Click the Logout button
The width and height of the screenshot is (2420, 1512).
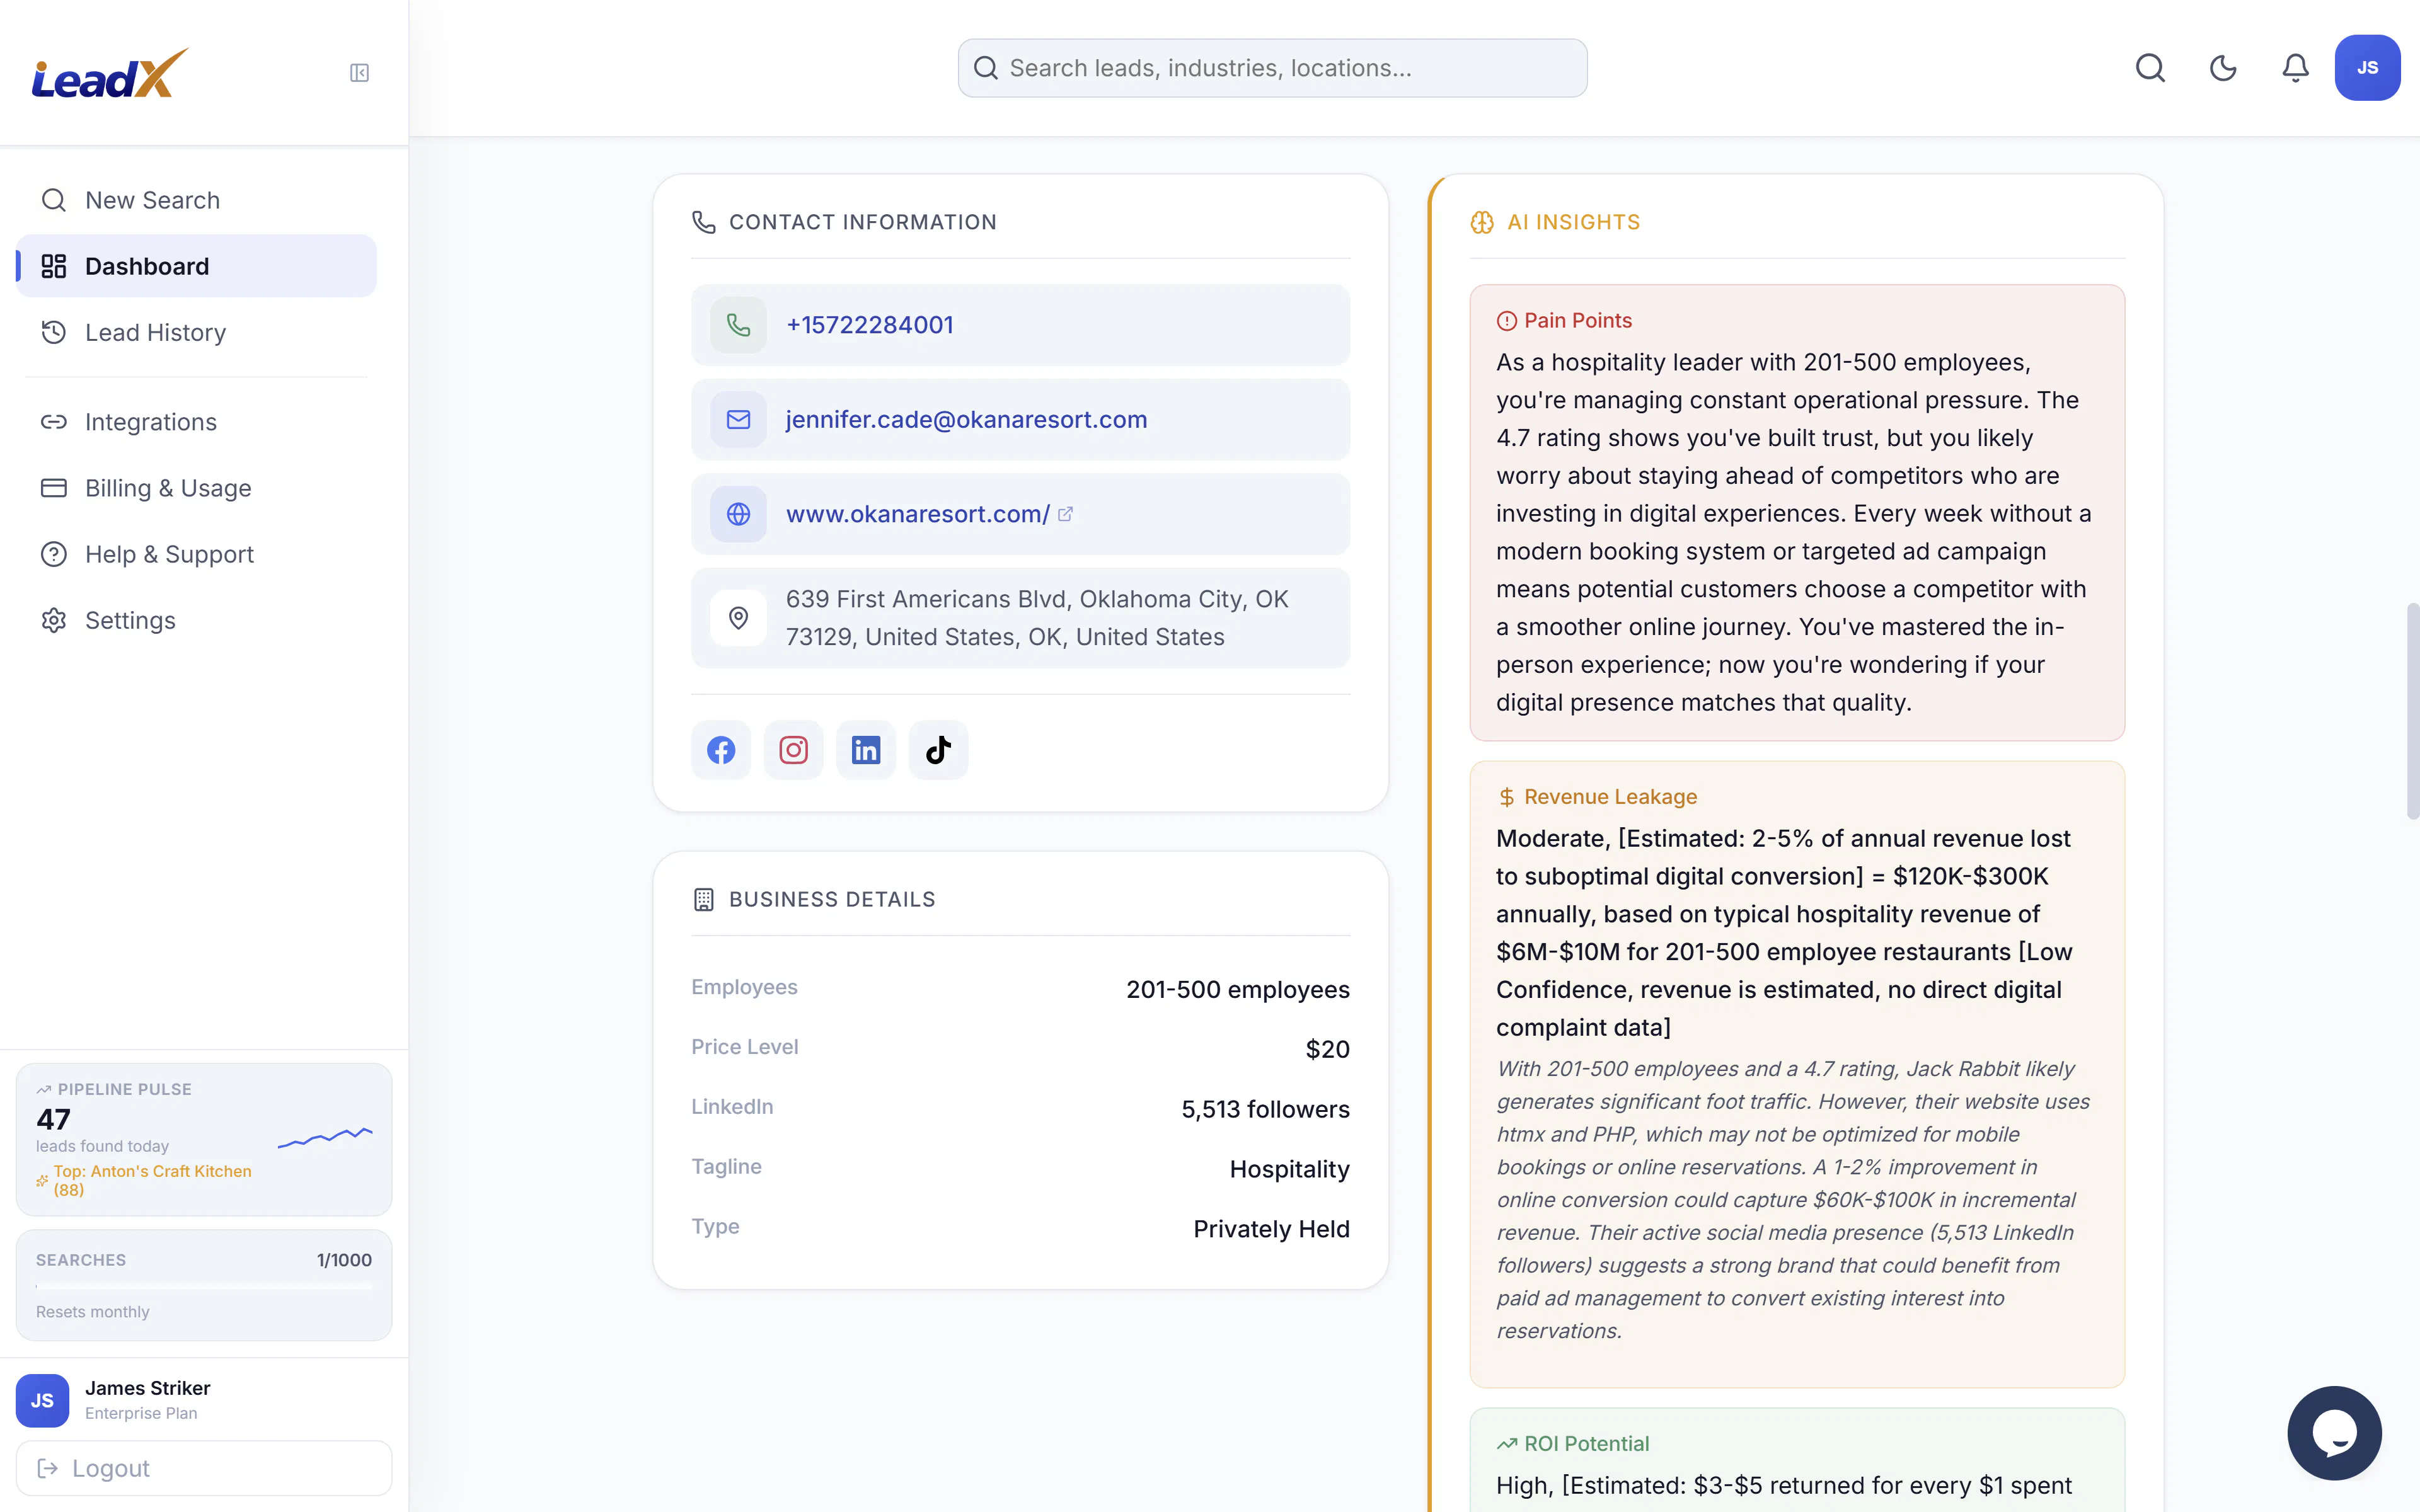tap(204, 1468)
